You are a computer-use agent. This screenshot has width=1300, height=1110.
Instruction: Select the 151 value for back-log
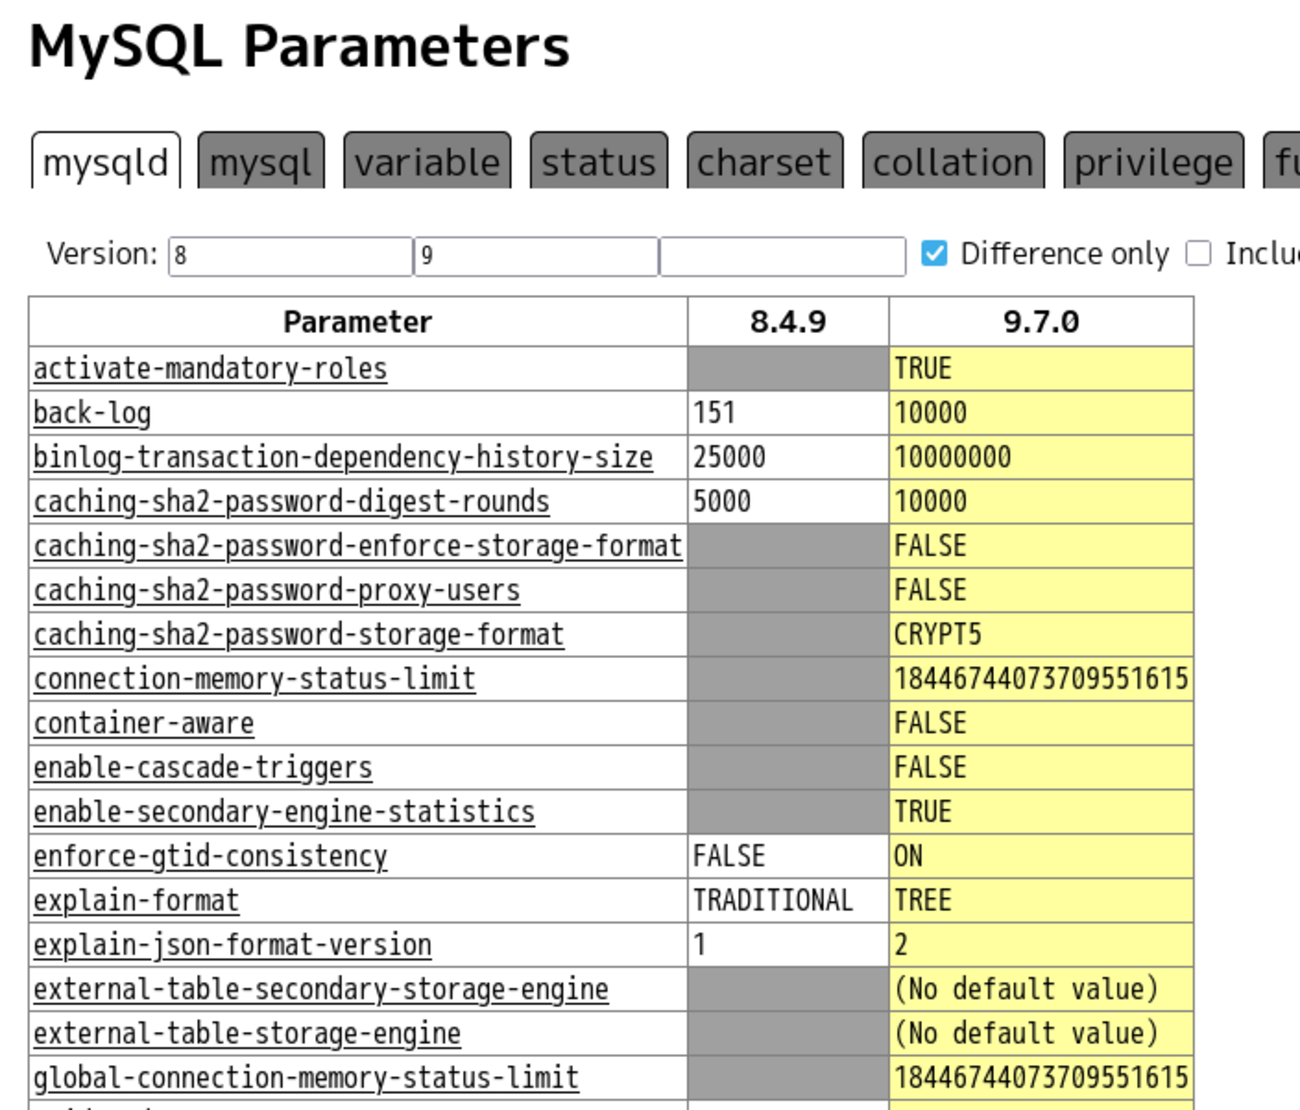(714, 413)
